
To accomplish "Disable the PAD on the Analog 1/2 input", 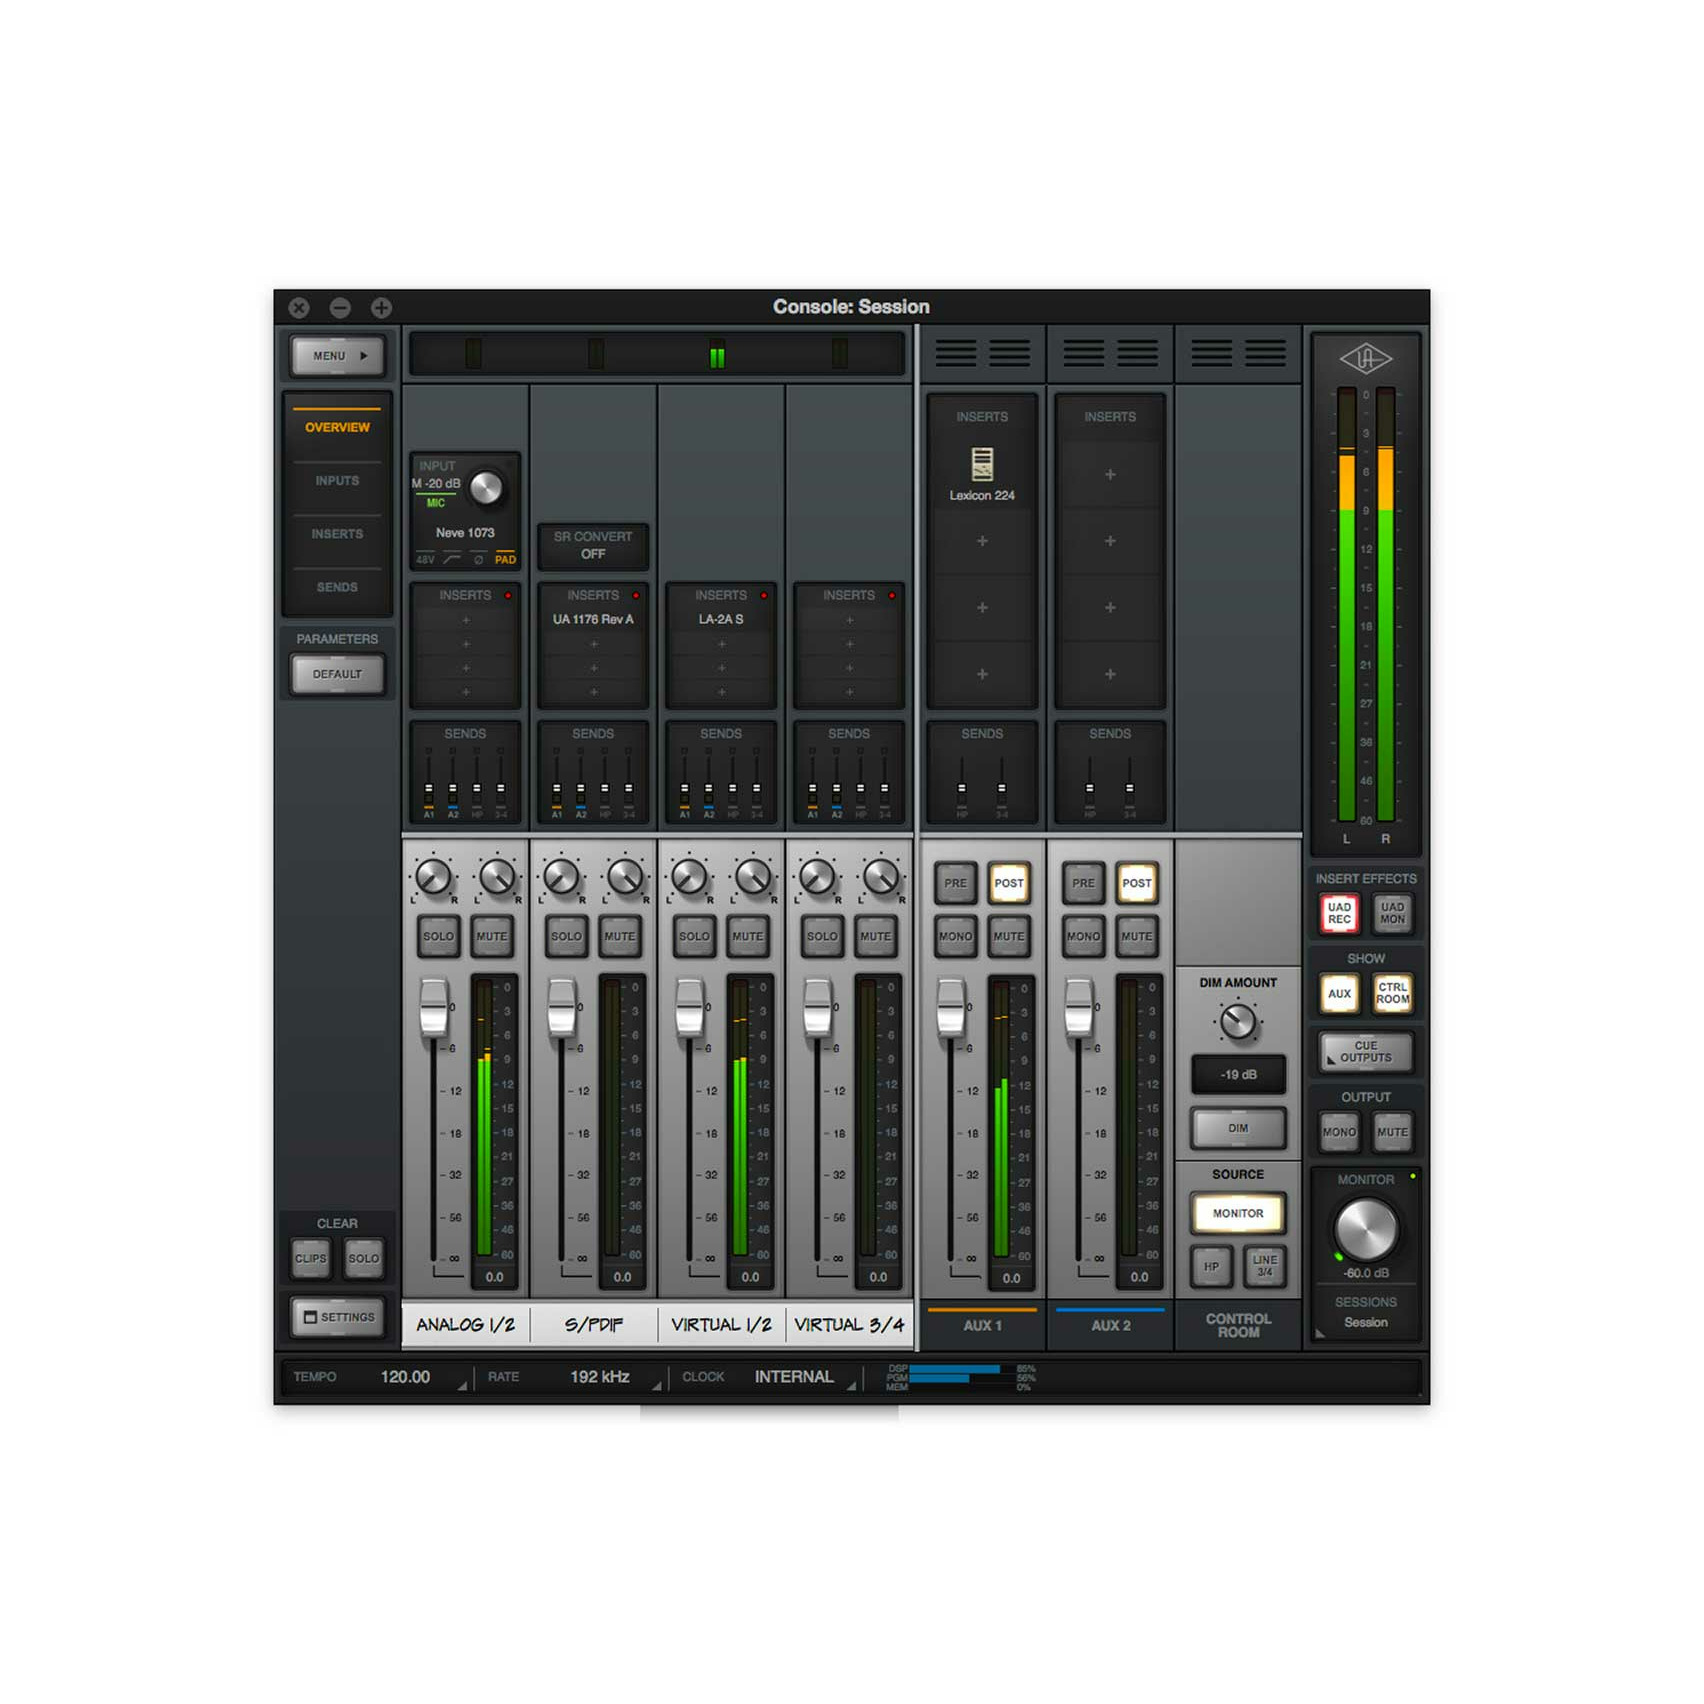I will 505,560.
